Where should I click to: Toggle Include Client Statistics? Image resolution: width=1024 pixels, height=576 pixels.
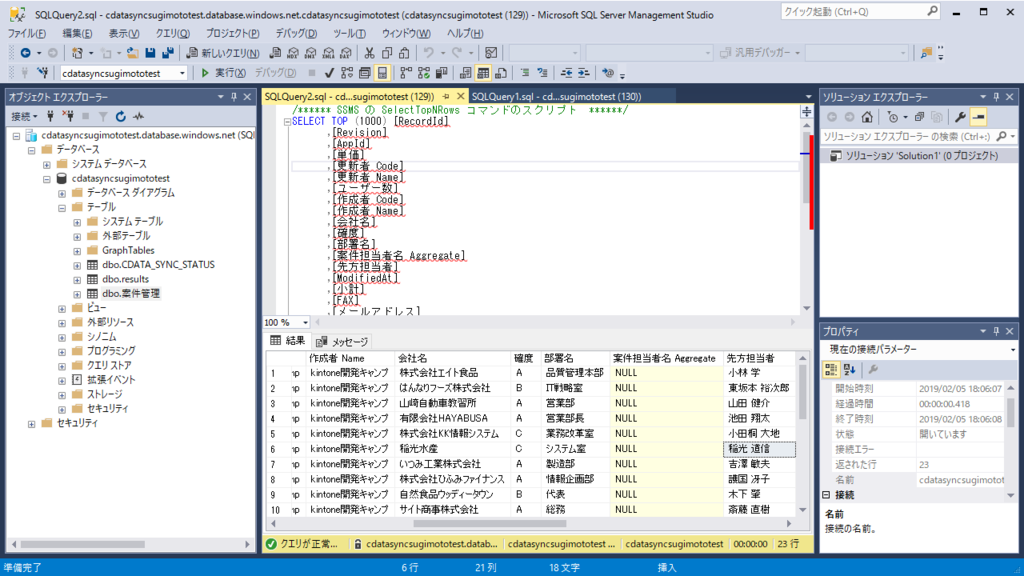click(x=441, y=73)
